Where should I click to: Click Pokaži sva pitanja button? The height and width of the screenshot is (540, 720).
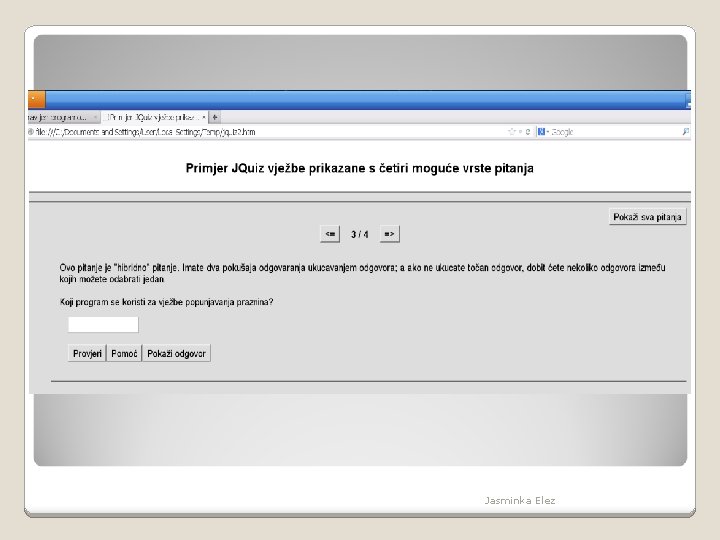[647, 217]
